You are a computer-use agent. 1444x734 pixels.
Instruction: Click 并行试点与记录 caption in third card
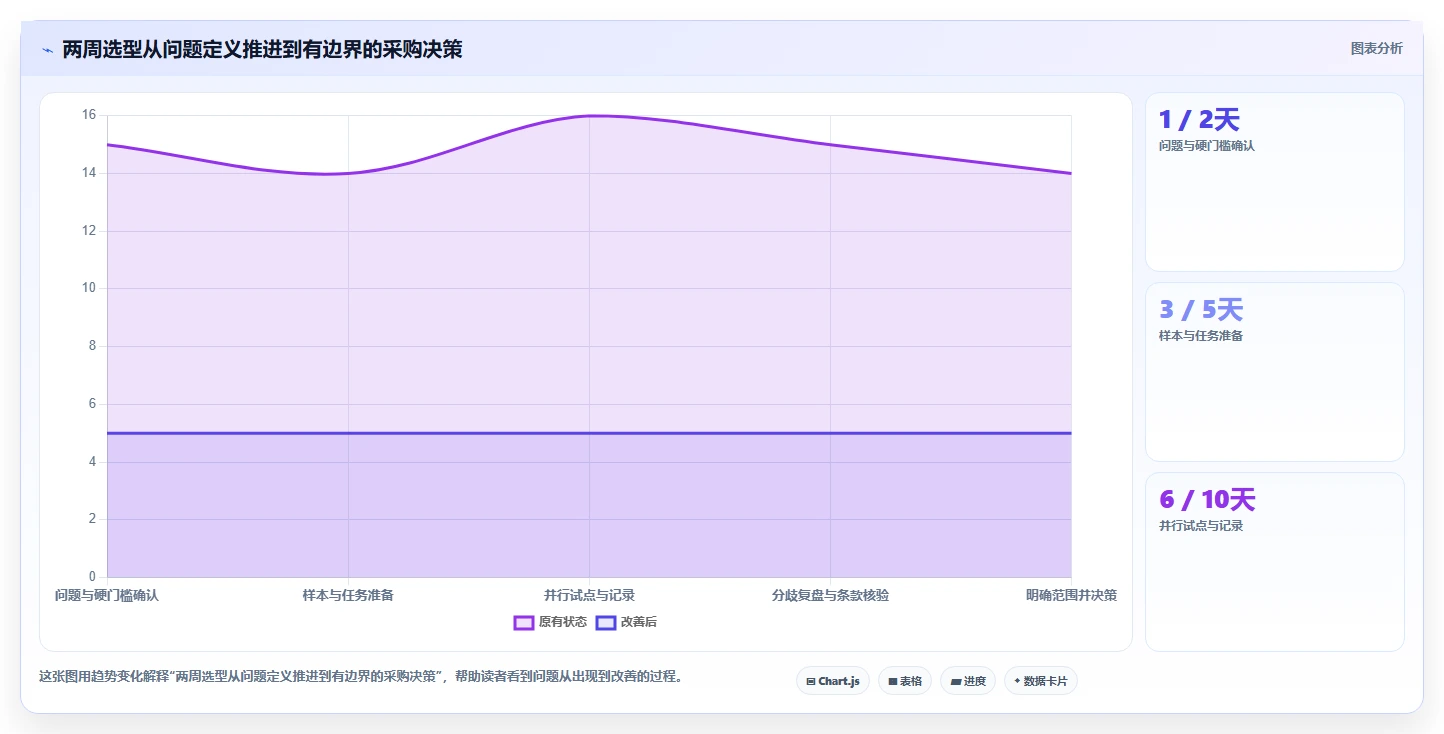tap(1201, 526)
